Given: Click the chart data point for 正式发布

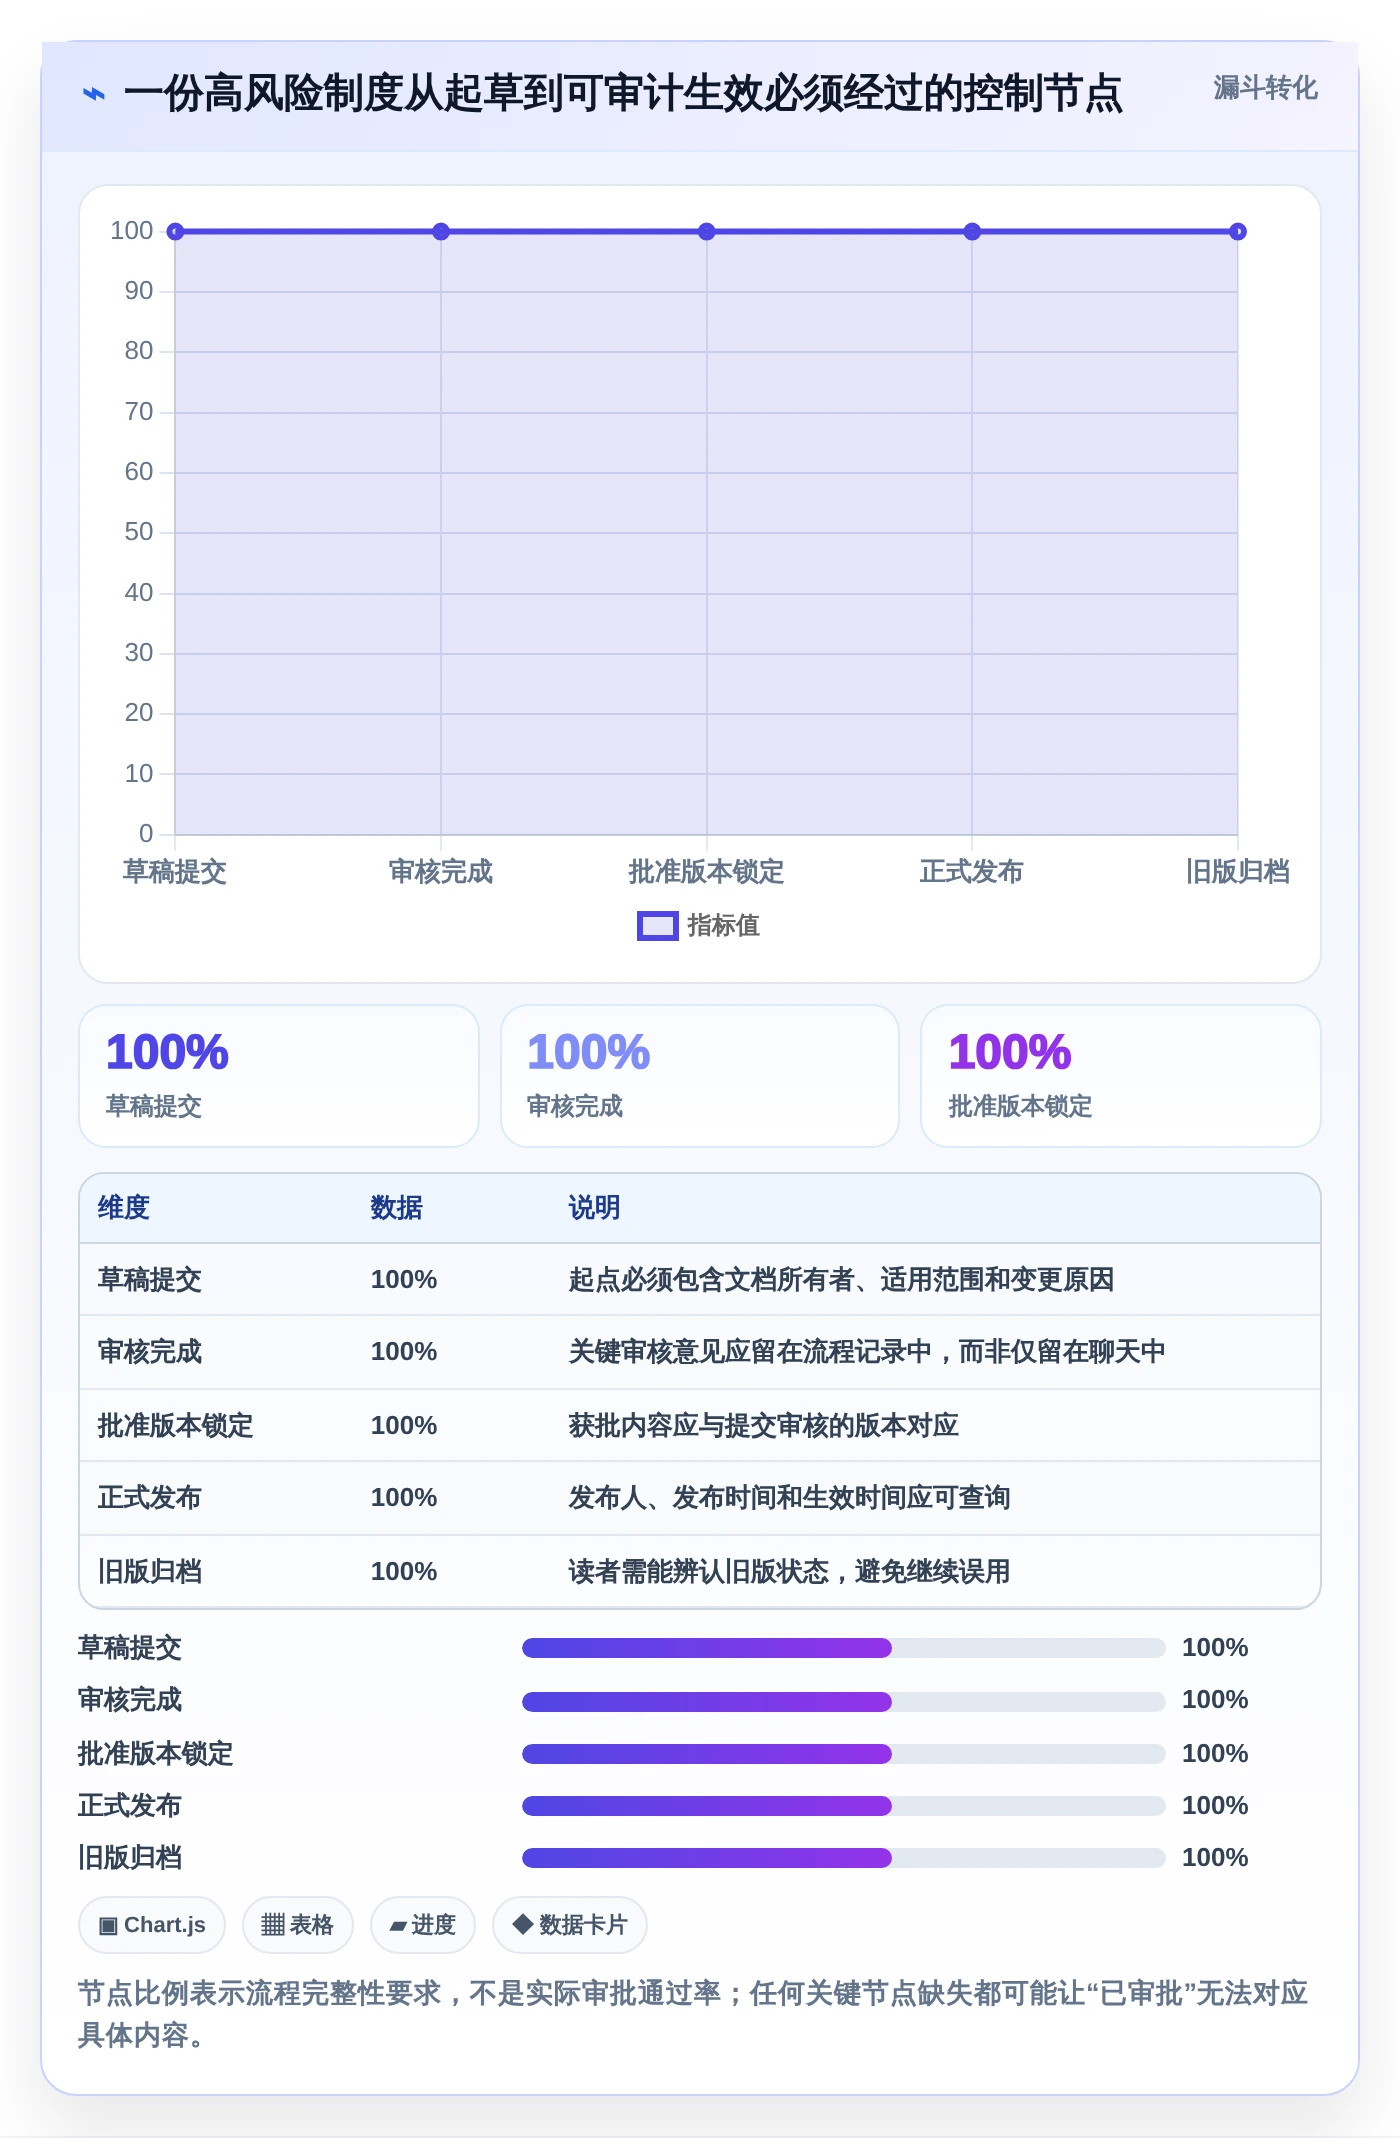Looking at the screenshot, I should click(x=972, y=232).
